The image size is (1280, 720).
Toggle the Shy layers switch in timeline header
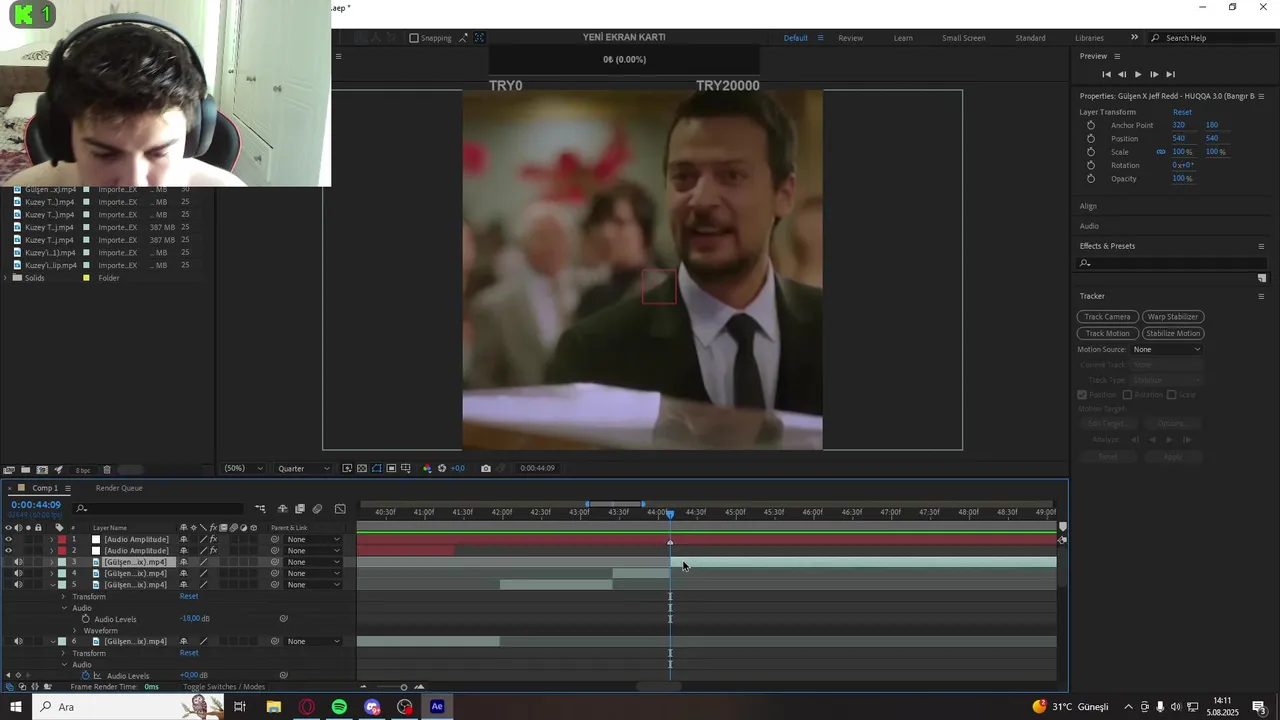click(x=282, y=509)
